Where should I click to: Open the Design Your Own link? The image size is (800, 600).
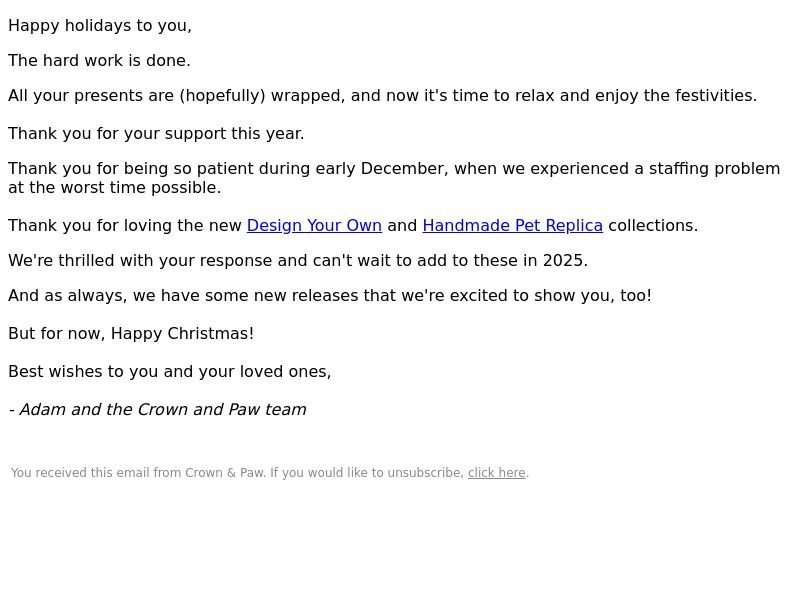pos(314,226)
